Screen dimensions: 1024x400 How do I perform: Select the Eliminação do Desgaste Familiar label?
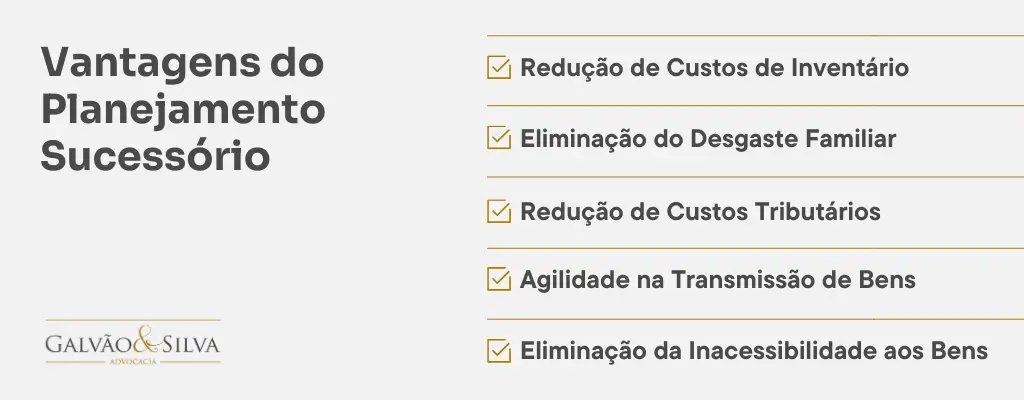coord(708,139)
